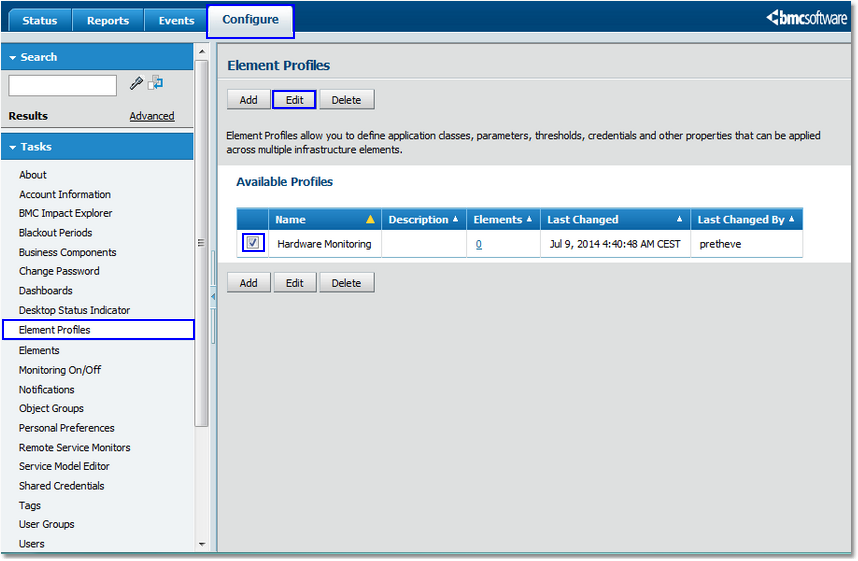This screenshot has height=561, width=858.
Task: Open Remote Service Monitors task
Action: (x=74, y=448)
